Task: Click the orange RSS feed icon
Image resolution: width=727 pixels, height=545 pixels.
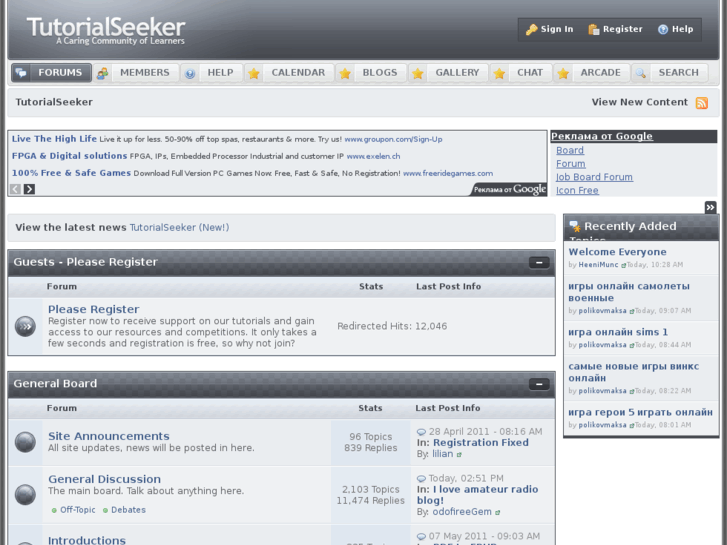Action: pos(701,103)
